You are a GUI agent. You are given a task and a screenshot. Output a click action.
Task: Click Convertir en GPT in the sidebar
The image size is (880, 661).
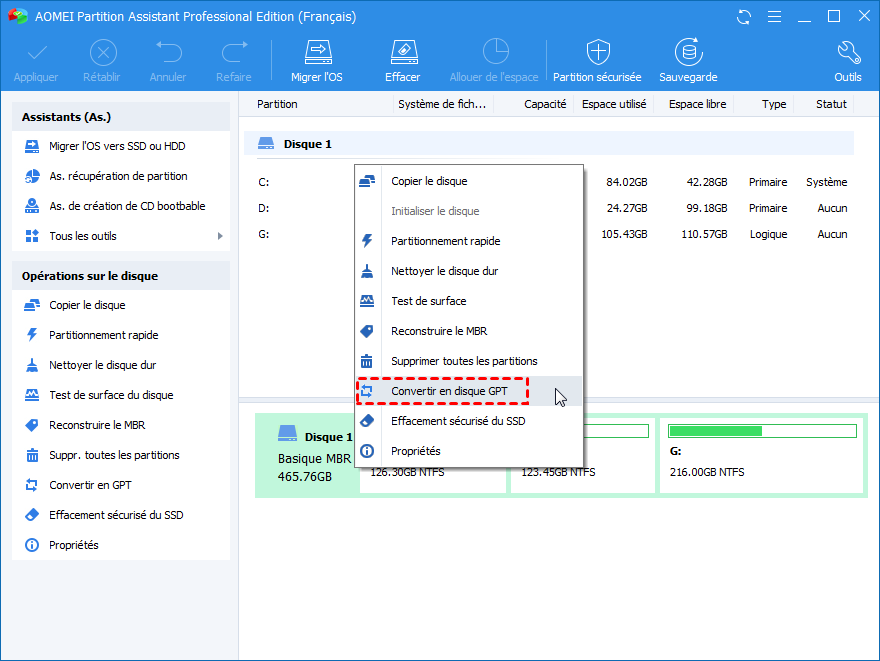coord(121,485)
